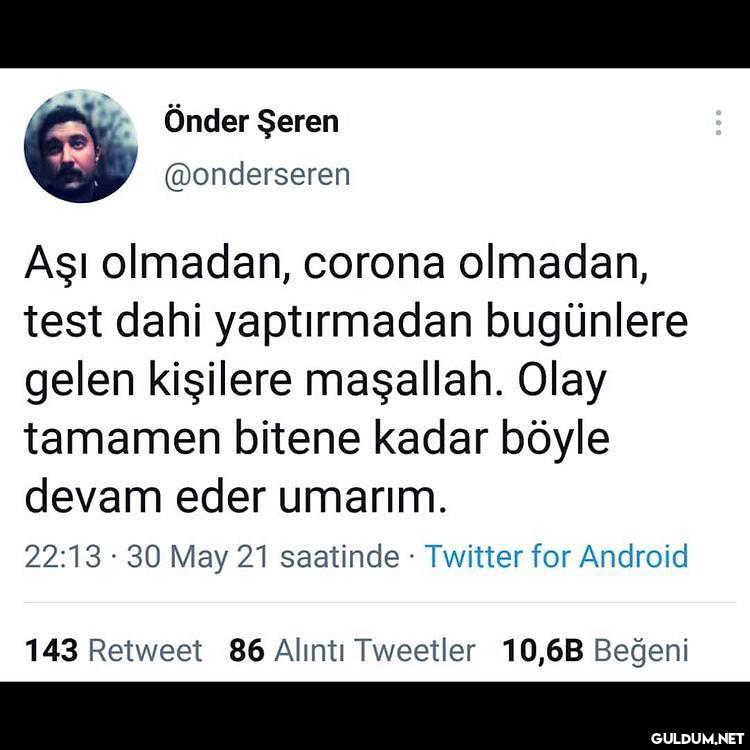View the 143 Retweet list
Screen dimensions: 750x750
click(113, 651)
